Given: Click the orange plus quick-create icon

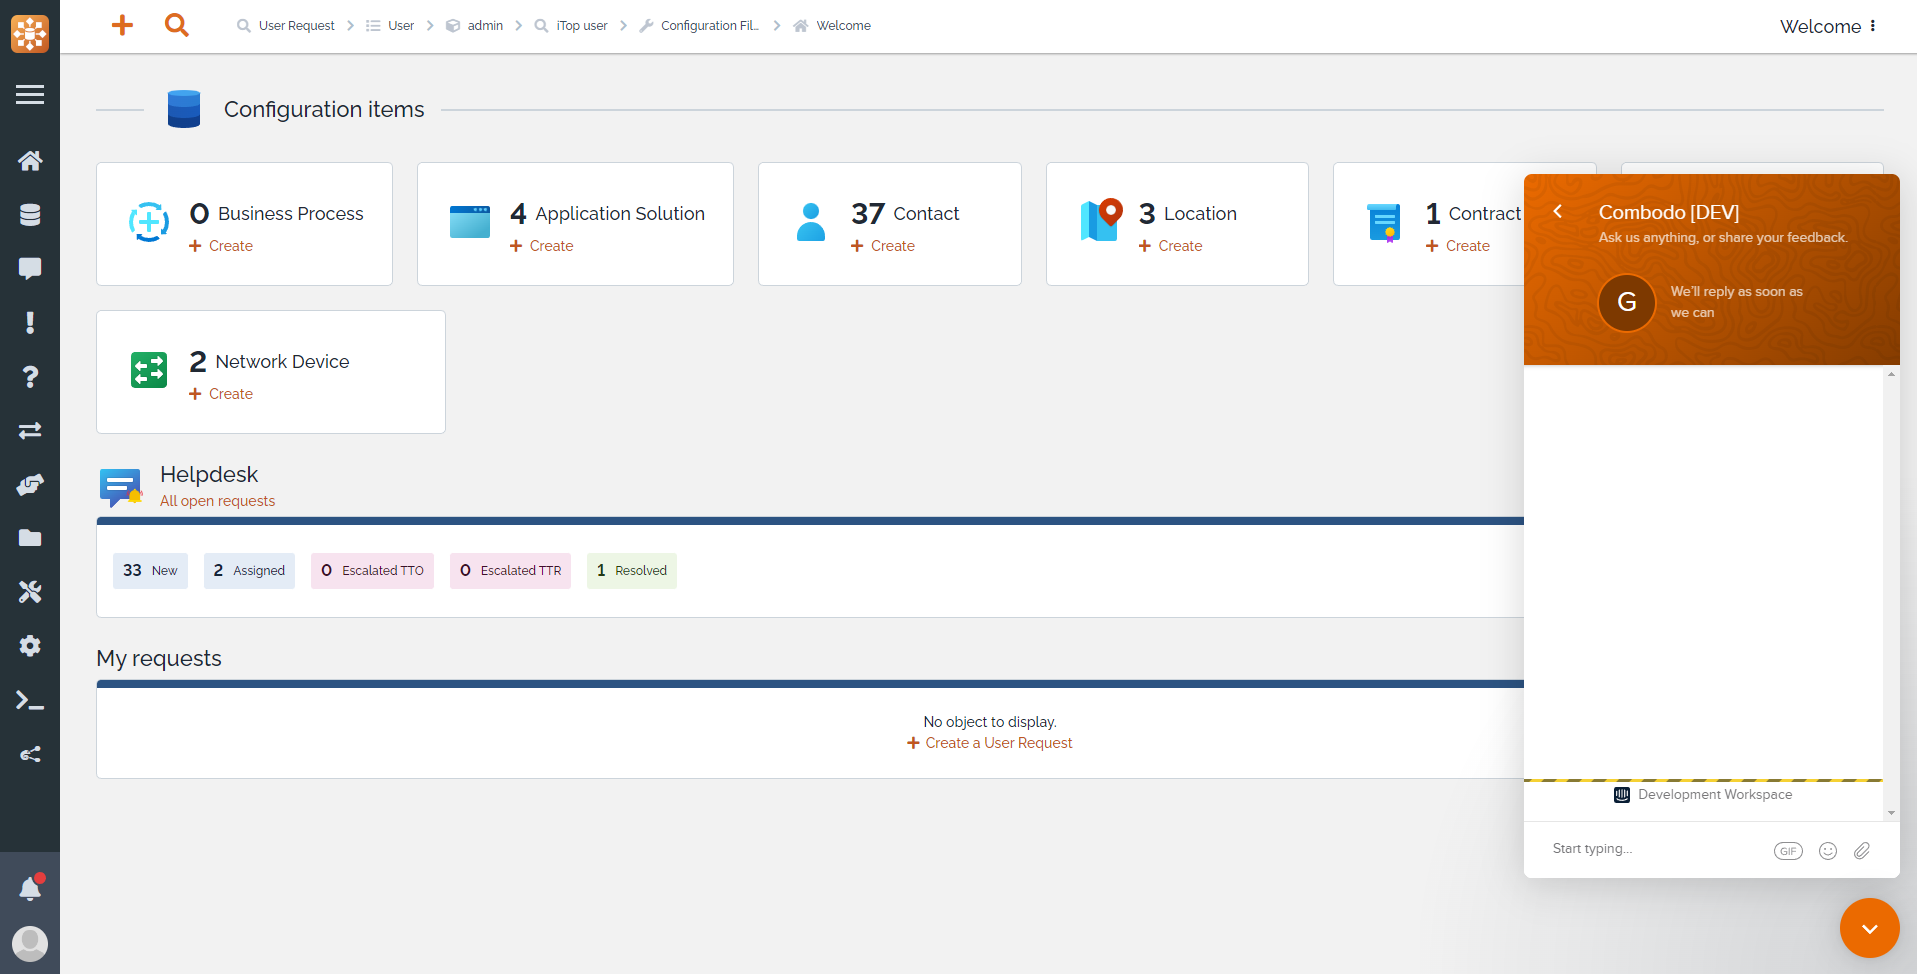Looking at the screenshot, I should pos(122,25).
